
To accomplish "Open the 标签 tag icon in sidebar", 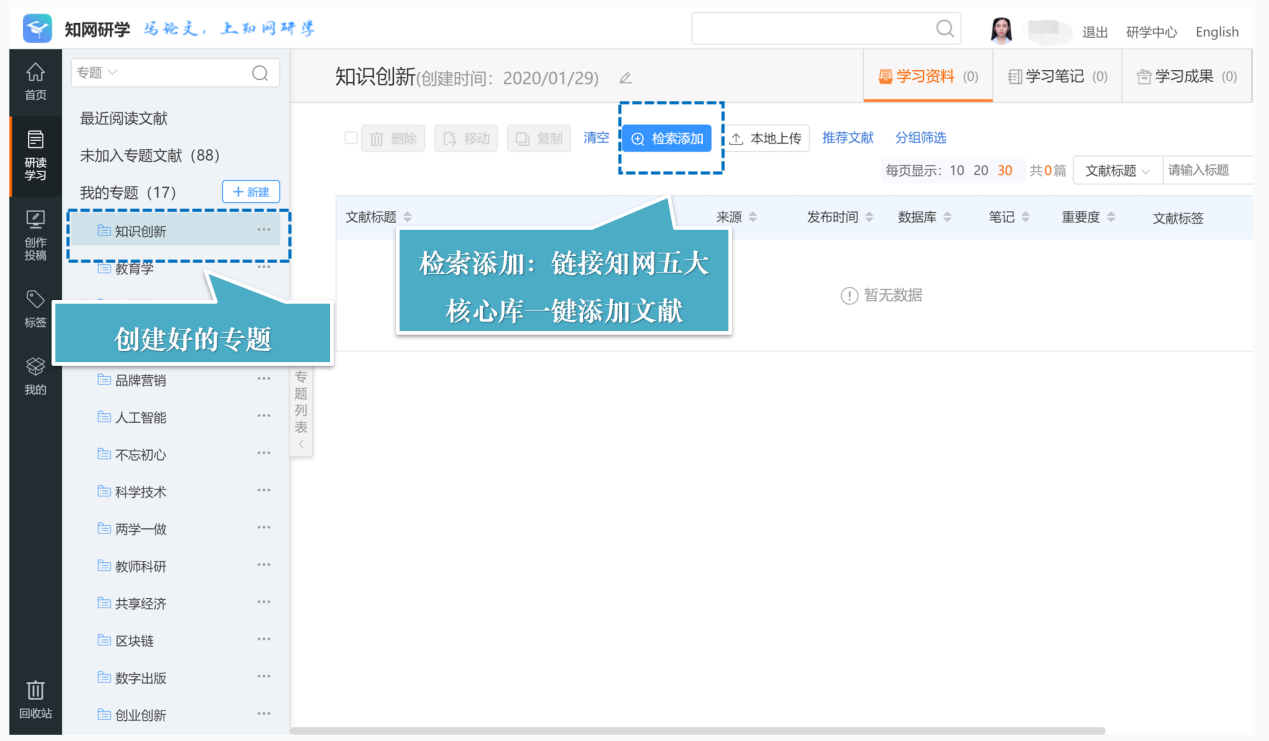I will 35,309.
